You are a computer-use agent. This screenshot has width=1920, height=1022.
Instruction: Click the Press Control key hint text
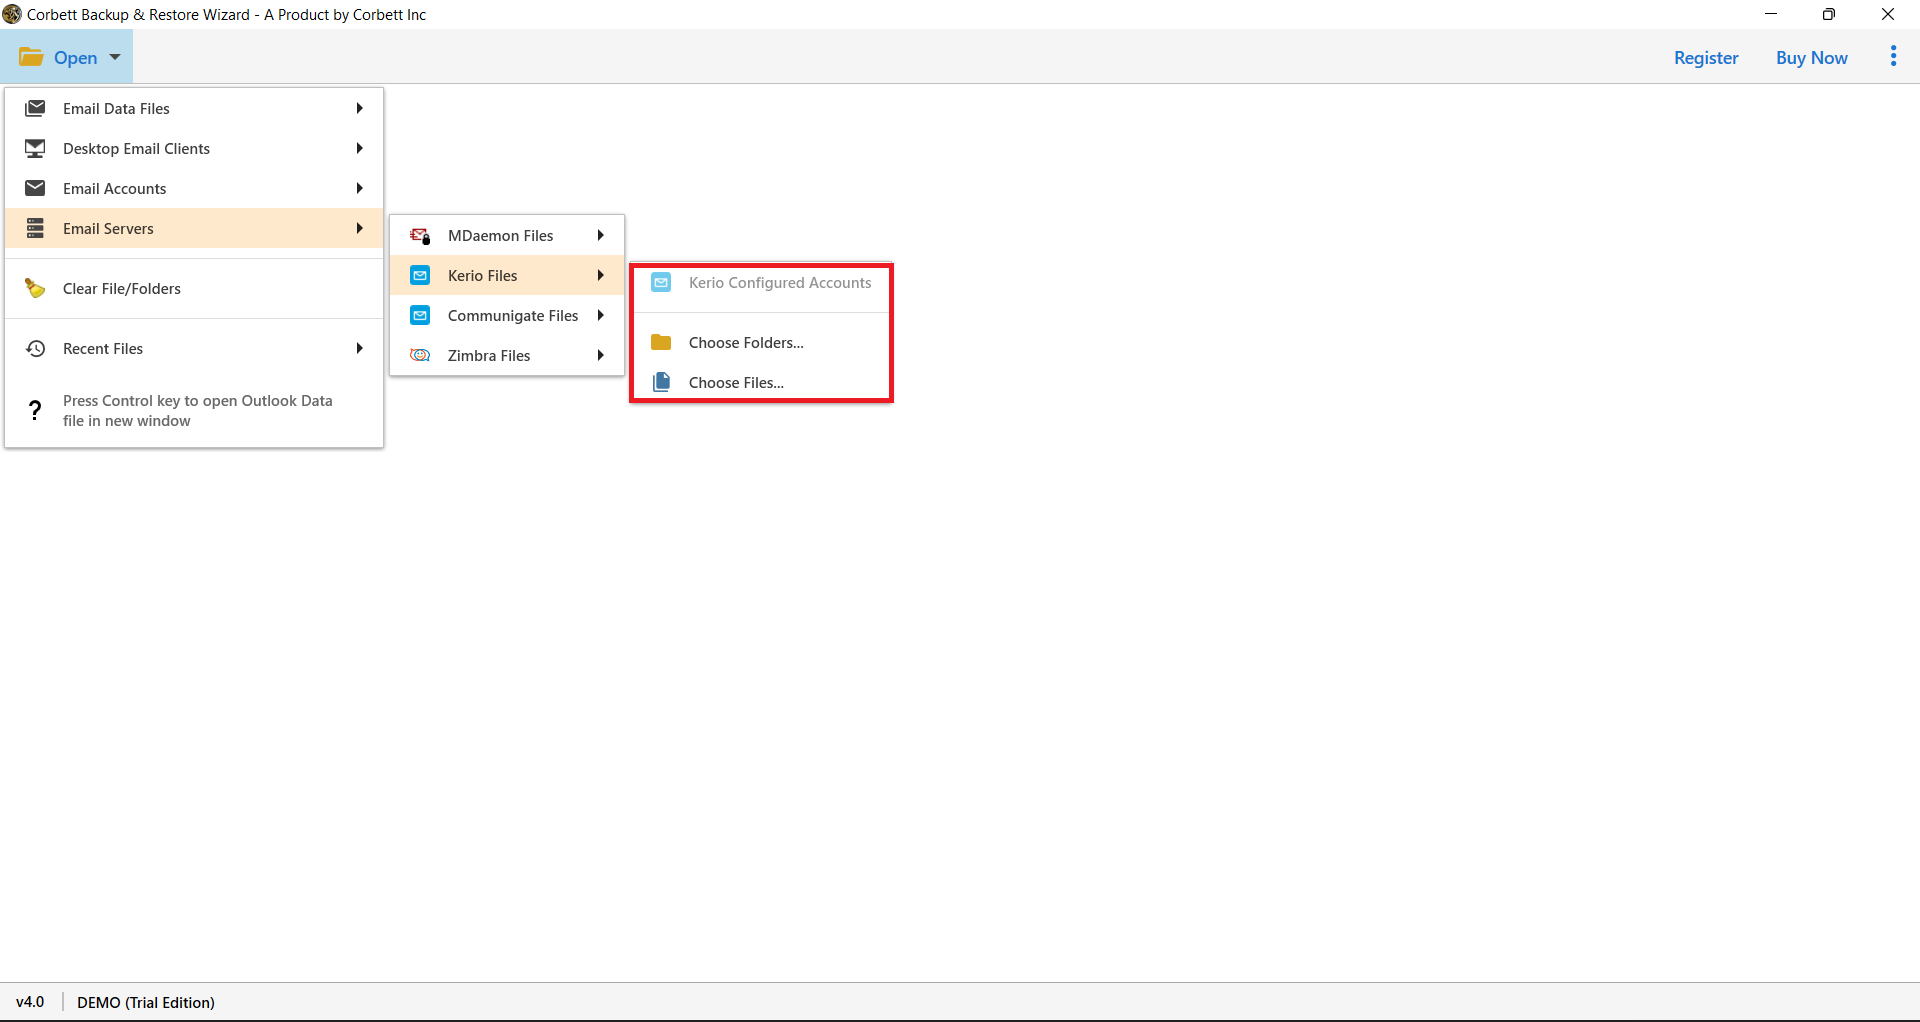pos(198,410)
